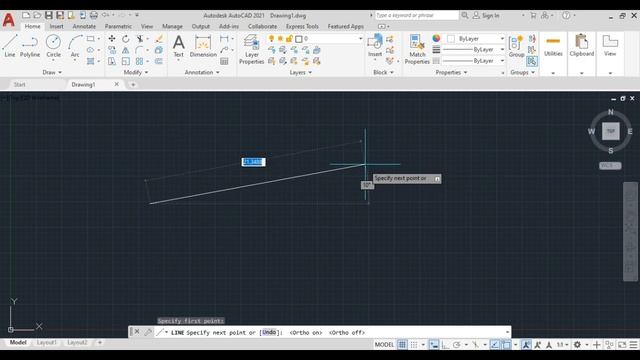
Task: Click the Offset tool icon
Action: click(x=159, y=61)
